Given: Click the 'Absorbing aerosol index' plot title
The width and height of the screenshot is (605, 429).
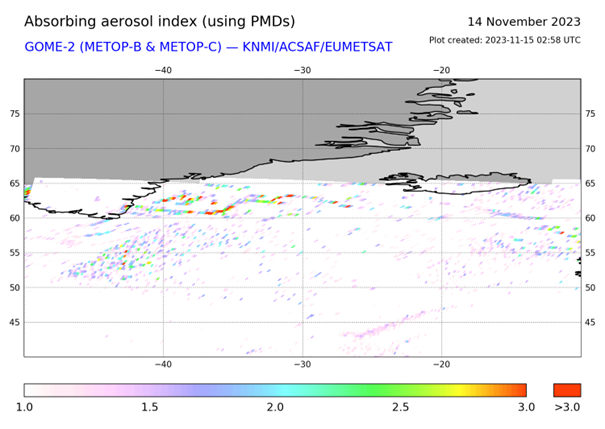Looking at the screenshot, I should 159,21.
